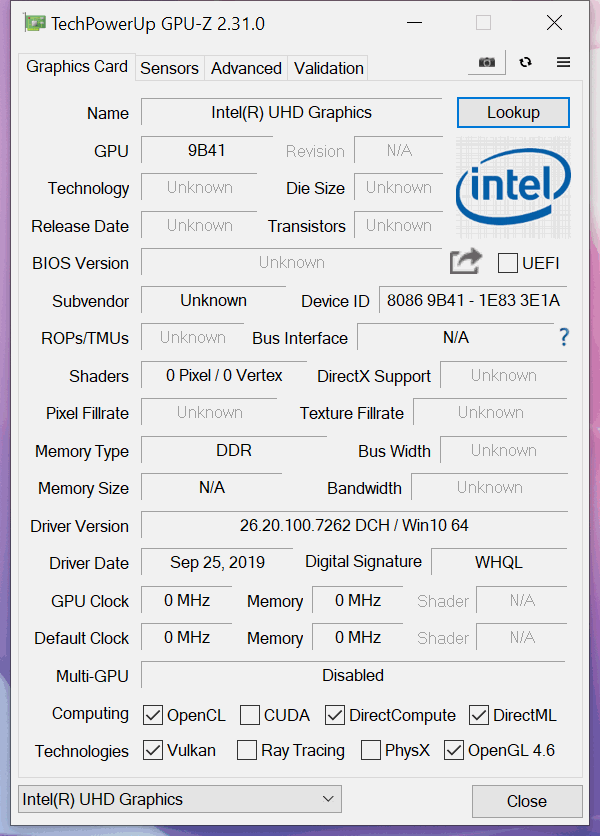Open the Intel(R) UHD Graphics GPU dropdown
The width and height of the screenshot is (600, 836).
(180, 799)
